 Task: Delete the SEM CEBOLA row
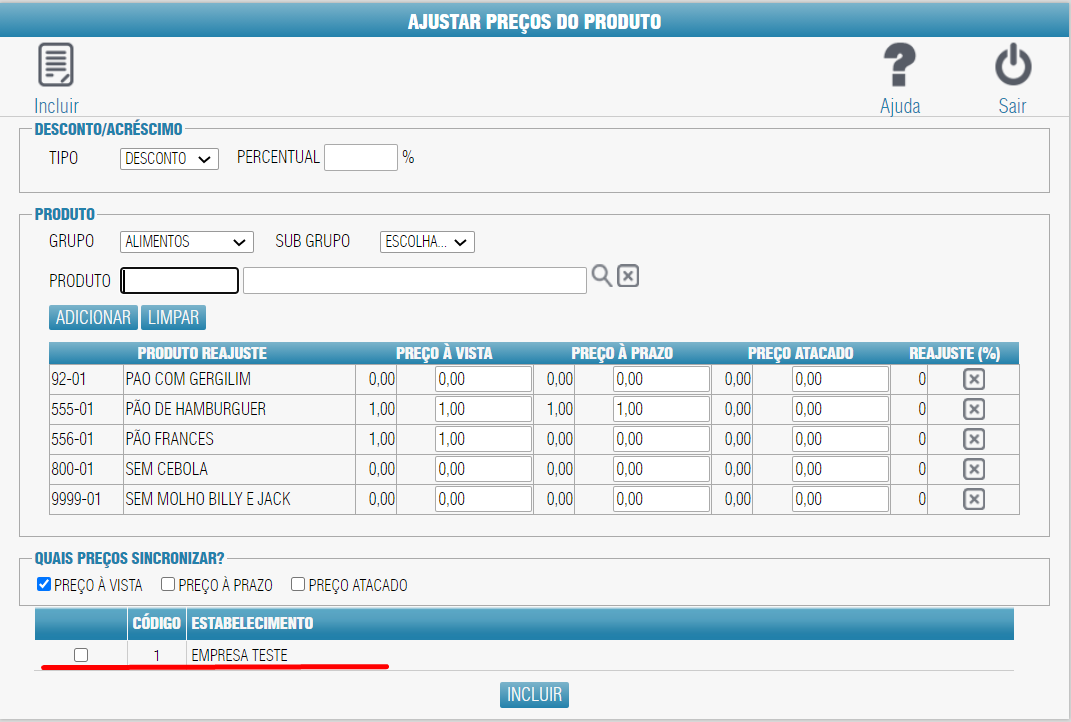[973, 469]
